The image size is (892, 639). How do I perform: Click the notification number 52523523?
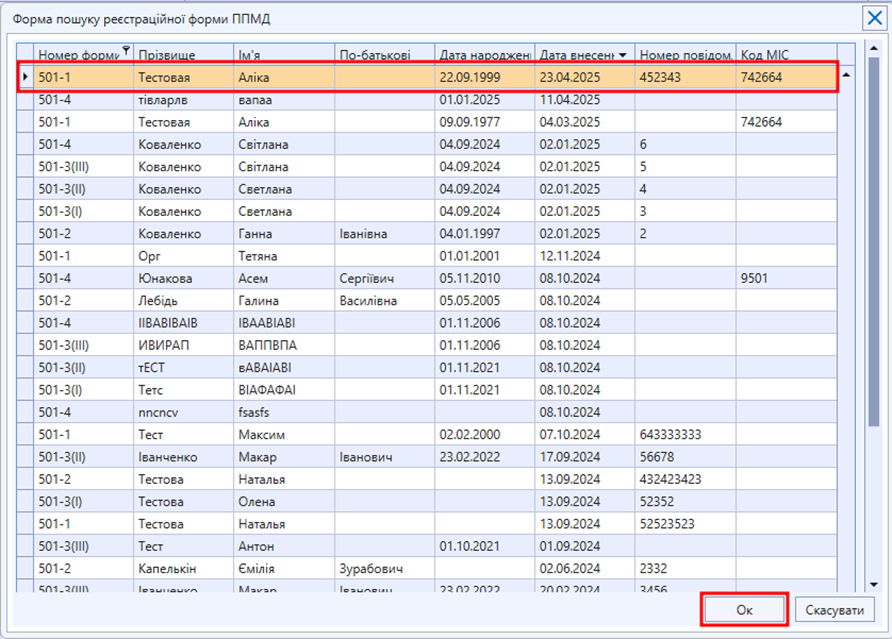point(685,523)
